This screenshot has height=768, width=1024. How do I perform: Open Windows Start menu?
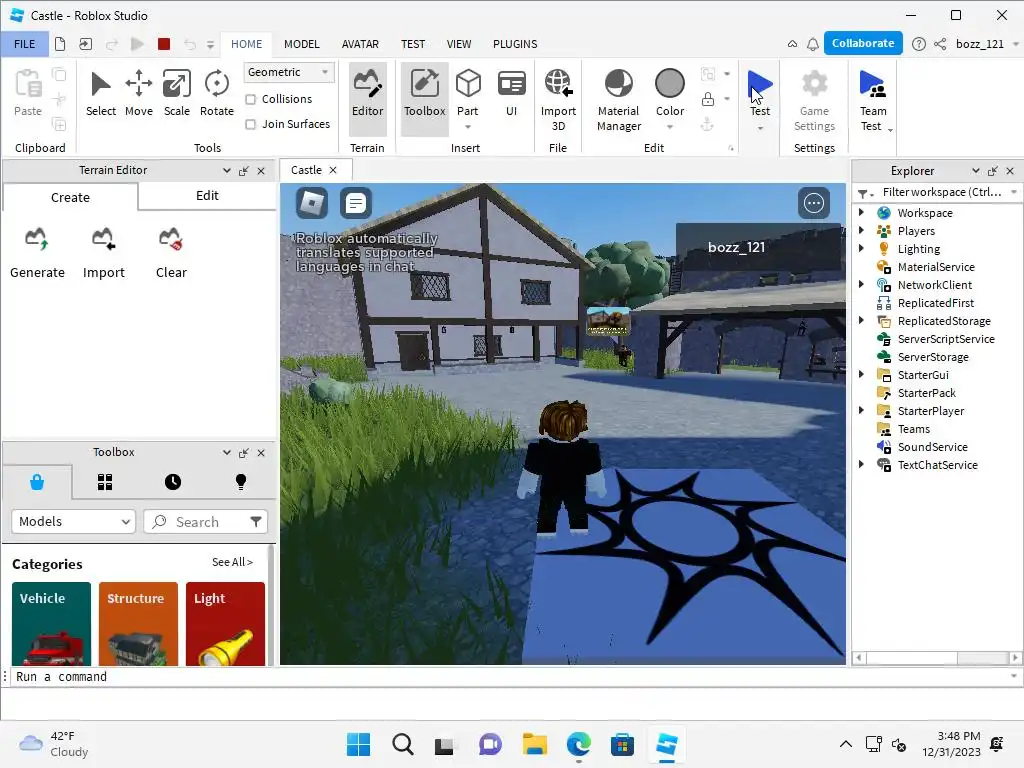pyautogui.click(x=358, y=744)
